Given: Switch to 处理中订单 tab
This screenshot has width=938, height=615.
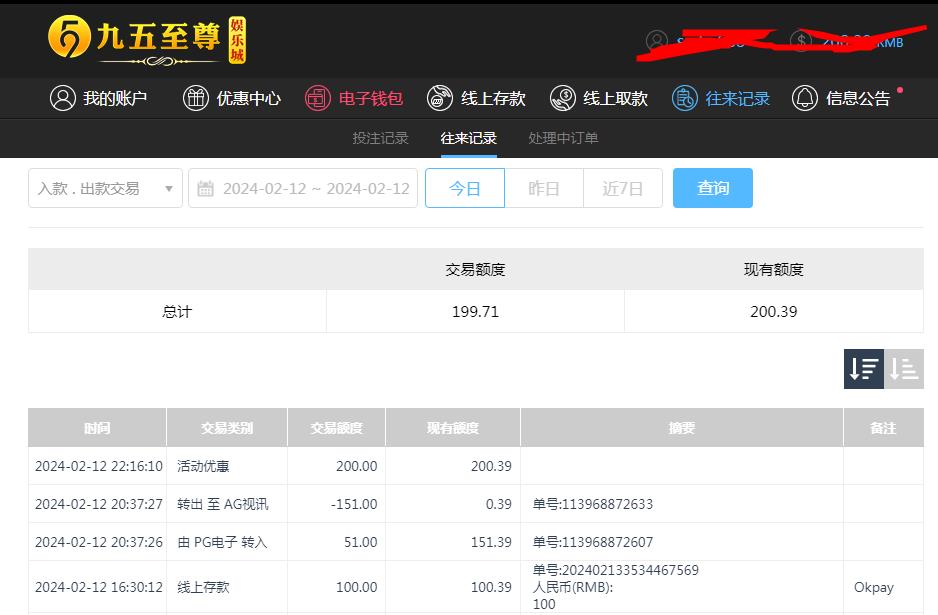Looking at the screenshot, I should click(x=563, y=138).
